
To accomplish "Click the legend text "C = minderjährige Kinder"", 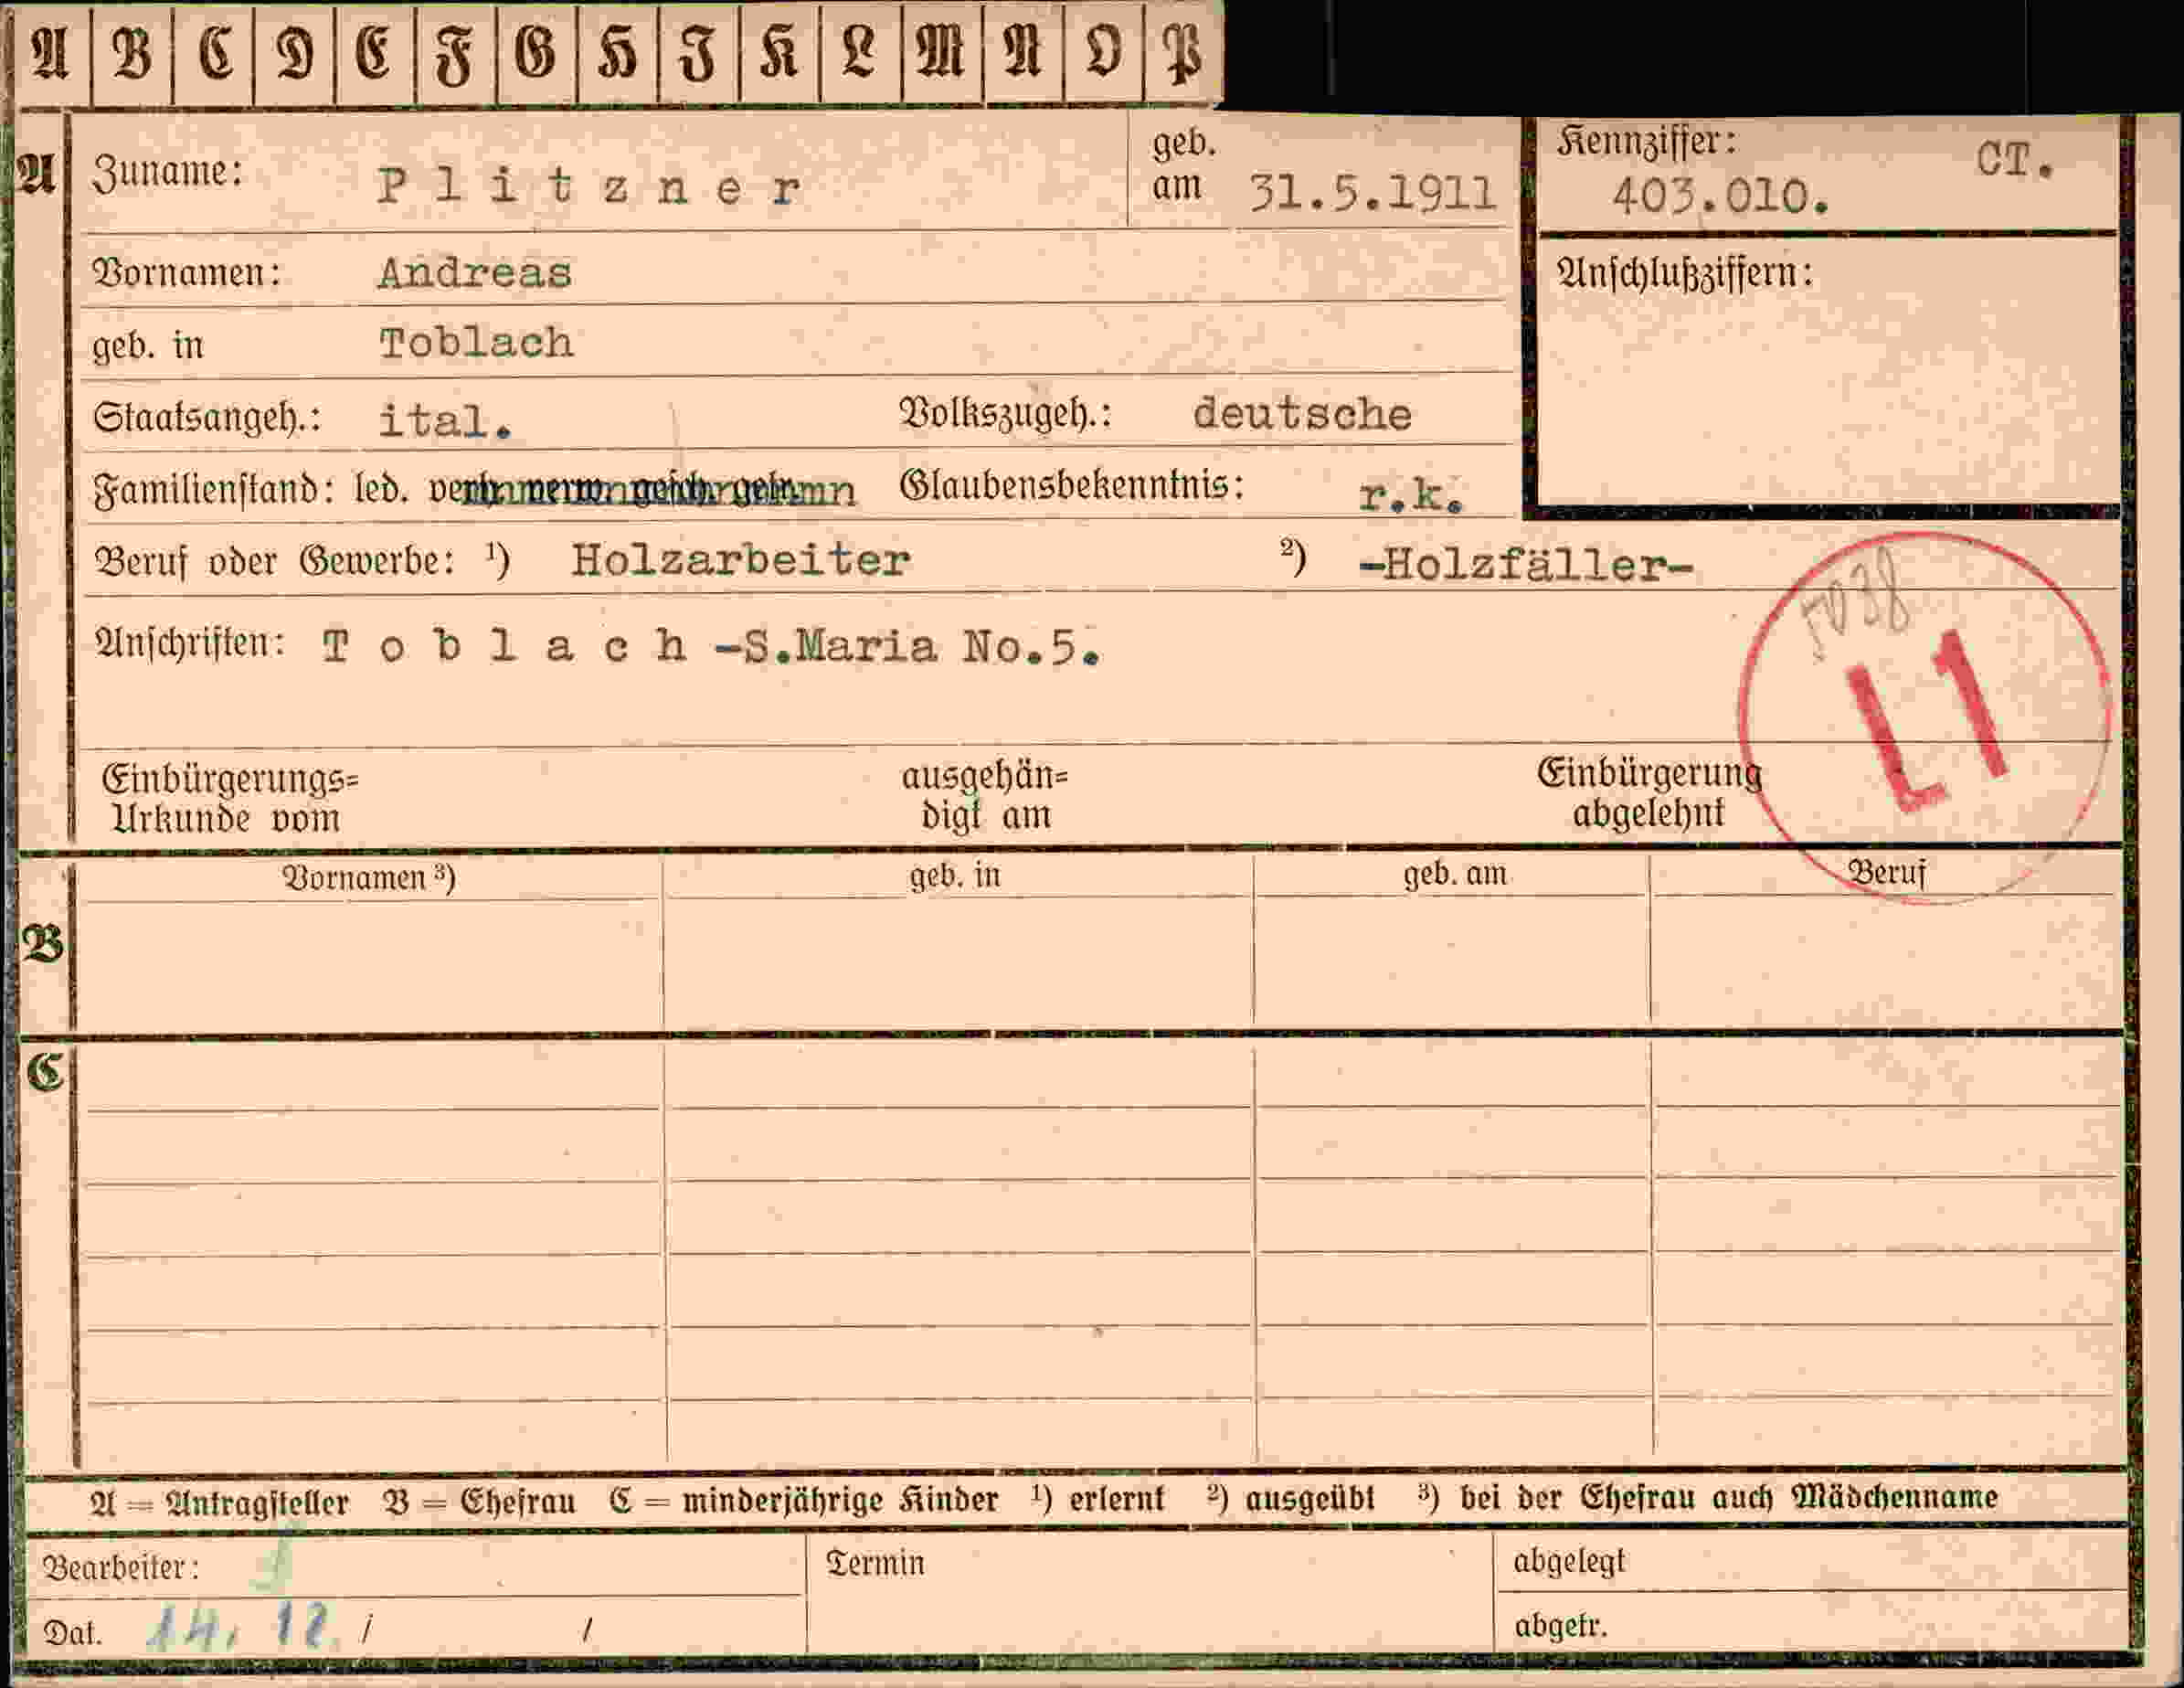I will 803,1500.
